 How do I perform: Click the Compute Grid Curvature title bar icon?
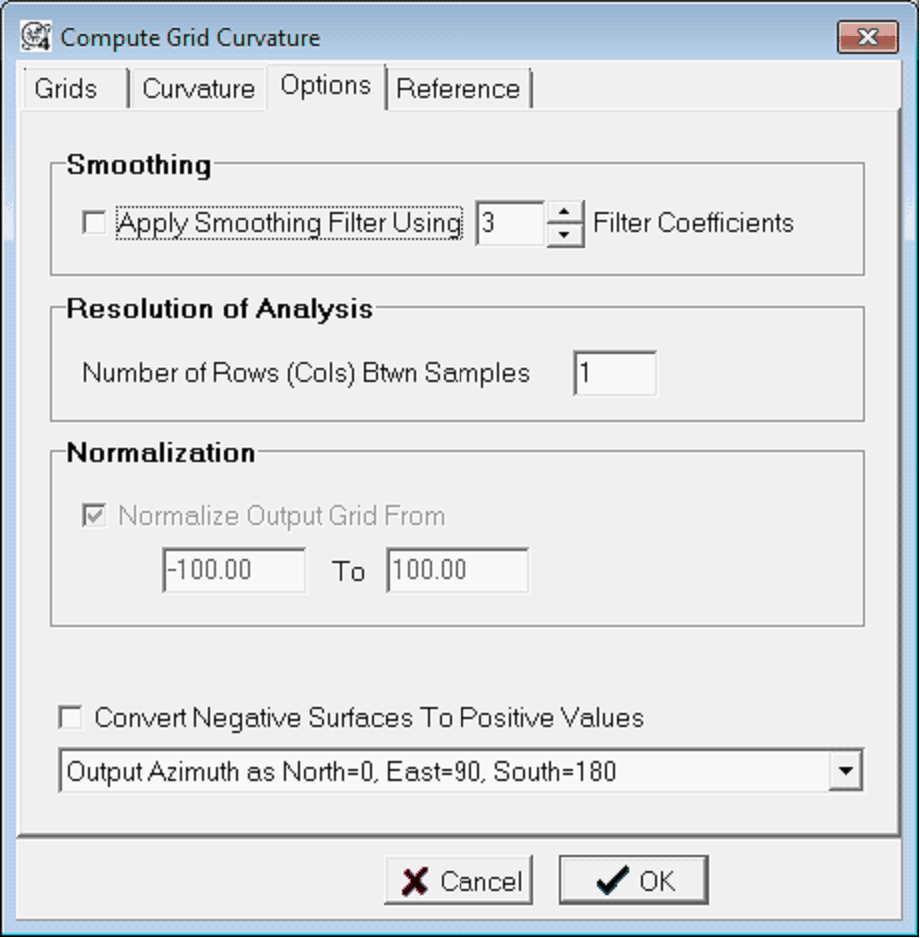(37, 37)
